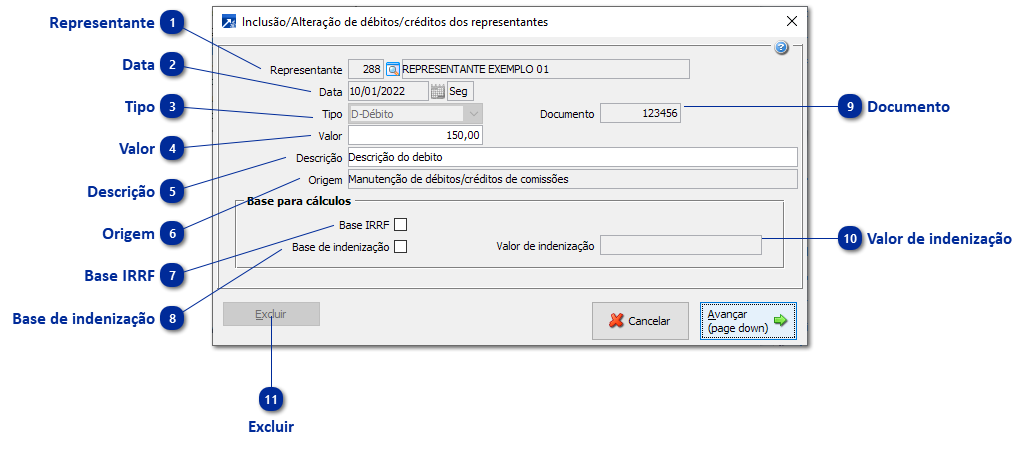Click the greyed-out Excluir button
1028x453 pixels.
click(x=271, y=314)
